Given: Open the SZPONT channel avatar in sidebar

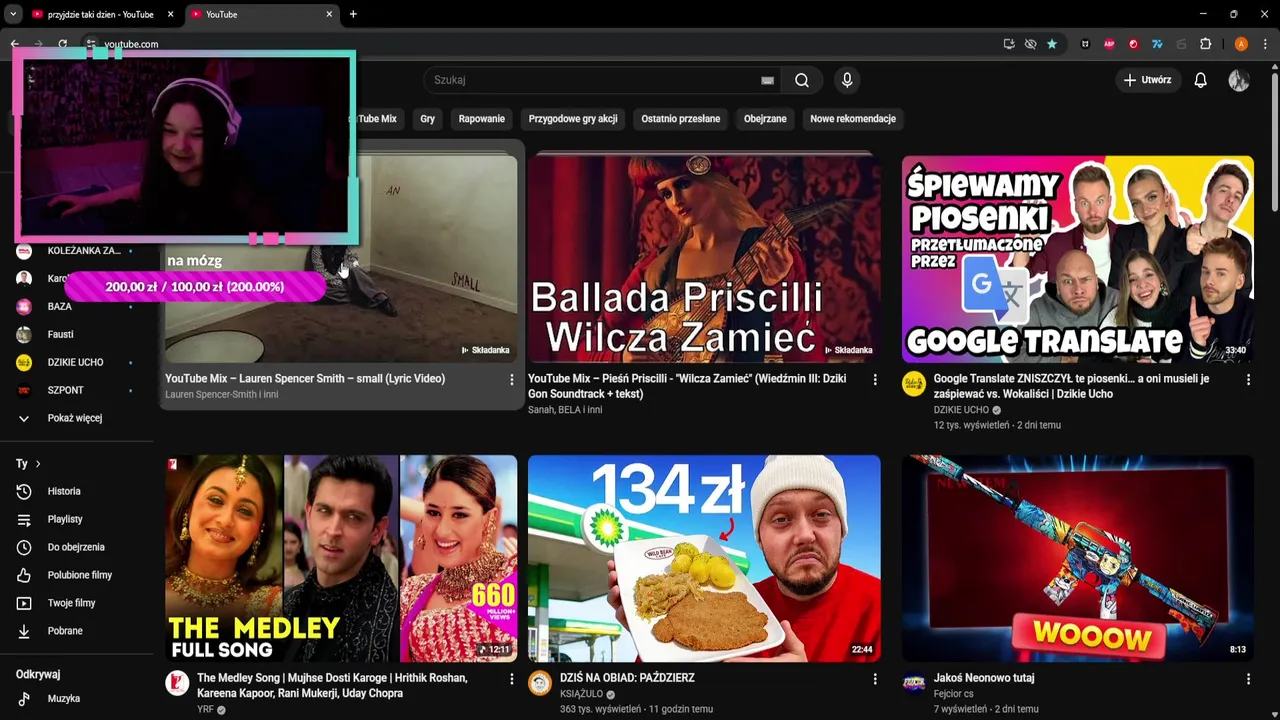Looking at the screenshot, I should 24,390.
